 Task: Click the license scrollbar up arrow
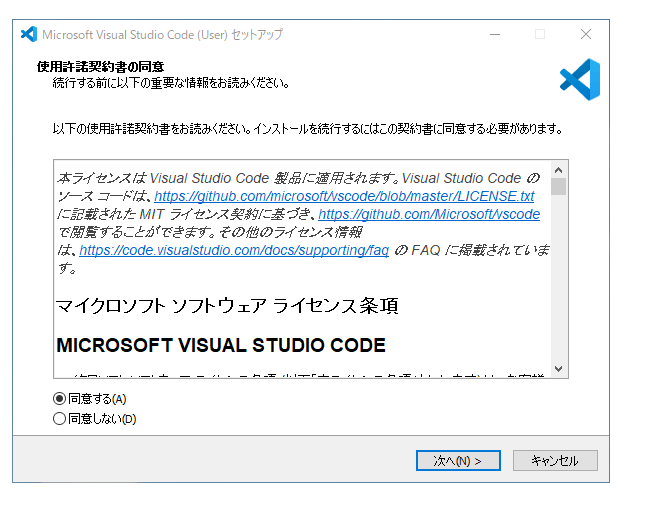(x=558, y=170)
